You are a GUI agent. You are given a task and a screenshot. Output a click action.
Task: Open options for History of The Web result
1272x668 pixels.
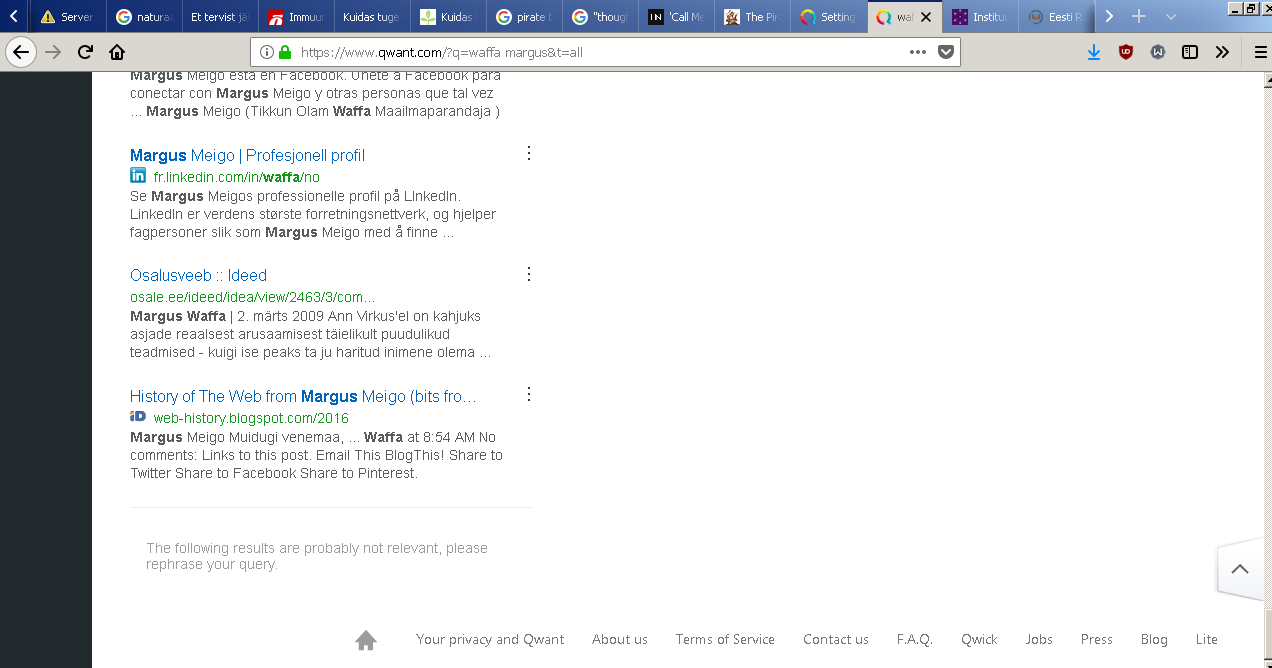pyautogui.click(x=529, y=394)
